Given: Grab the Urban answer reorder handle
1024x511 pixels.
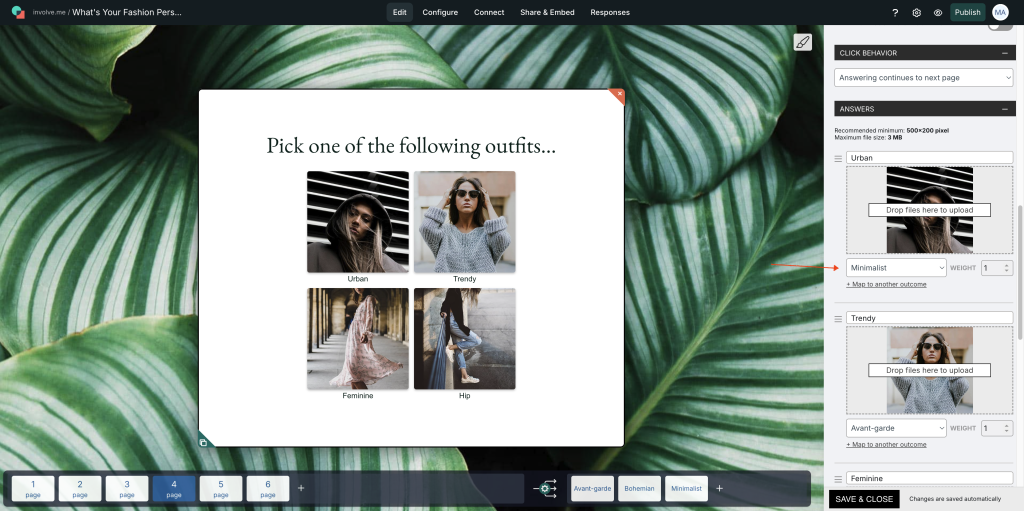Looking at the screenshot, I should 838,158.
